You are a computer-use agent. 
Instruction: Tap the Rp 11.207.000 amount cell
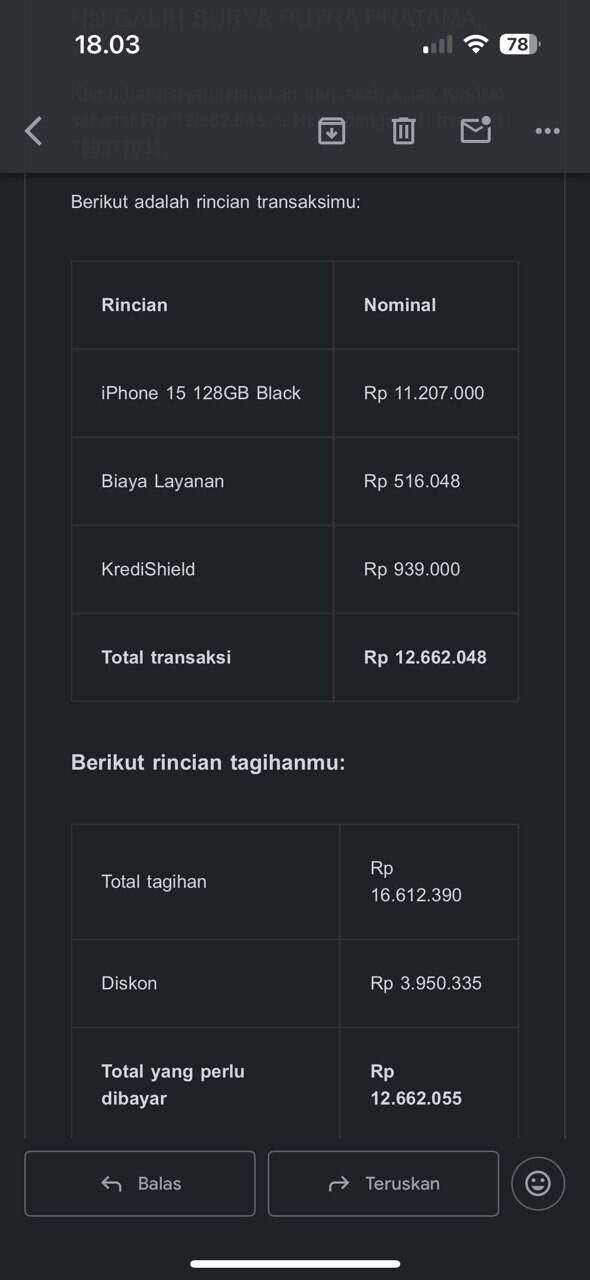[424, 393]
